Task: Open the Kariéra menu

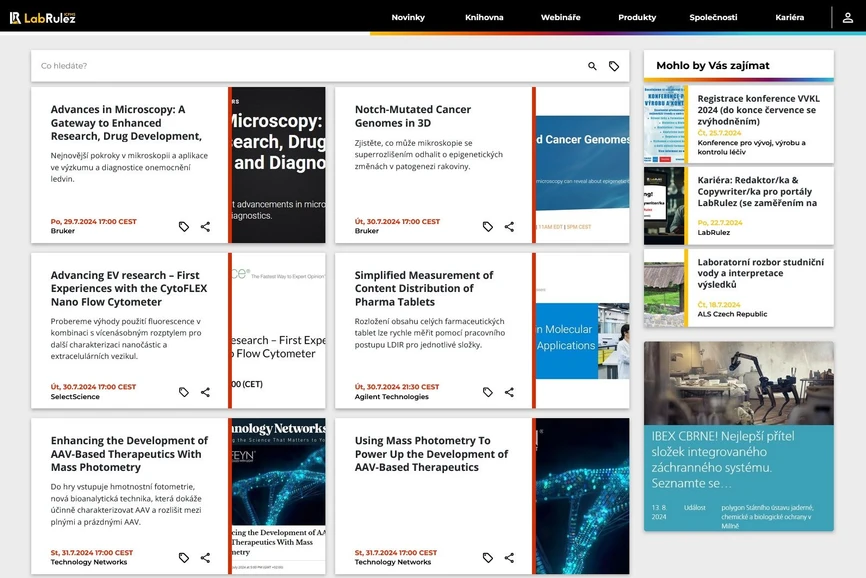Action: 789,18
